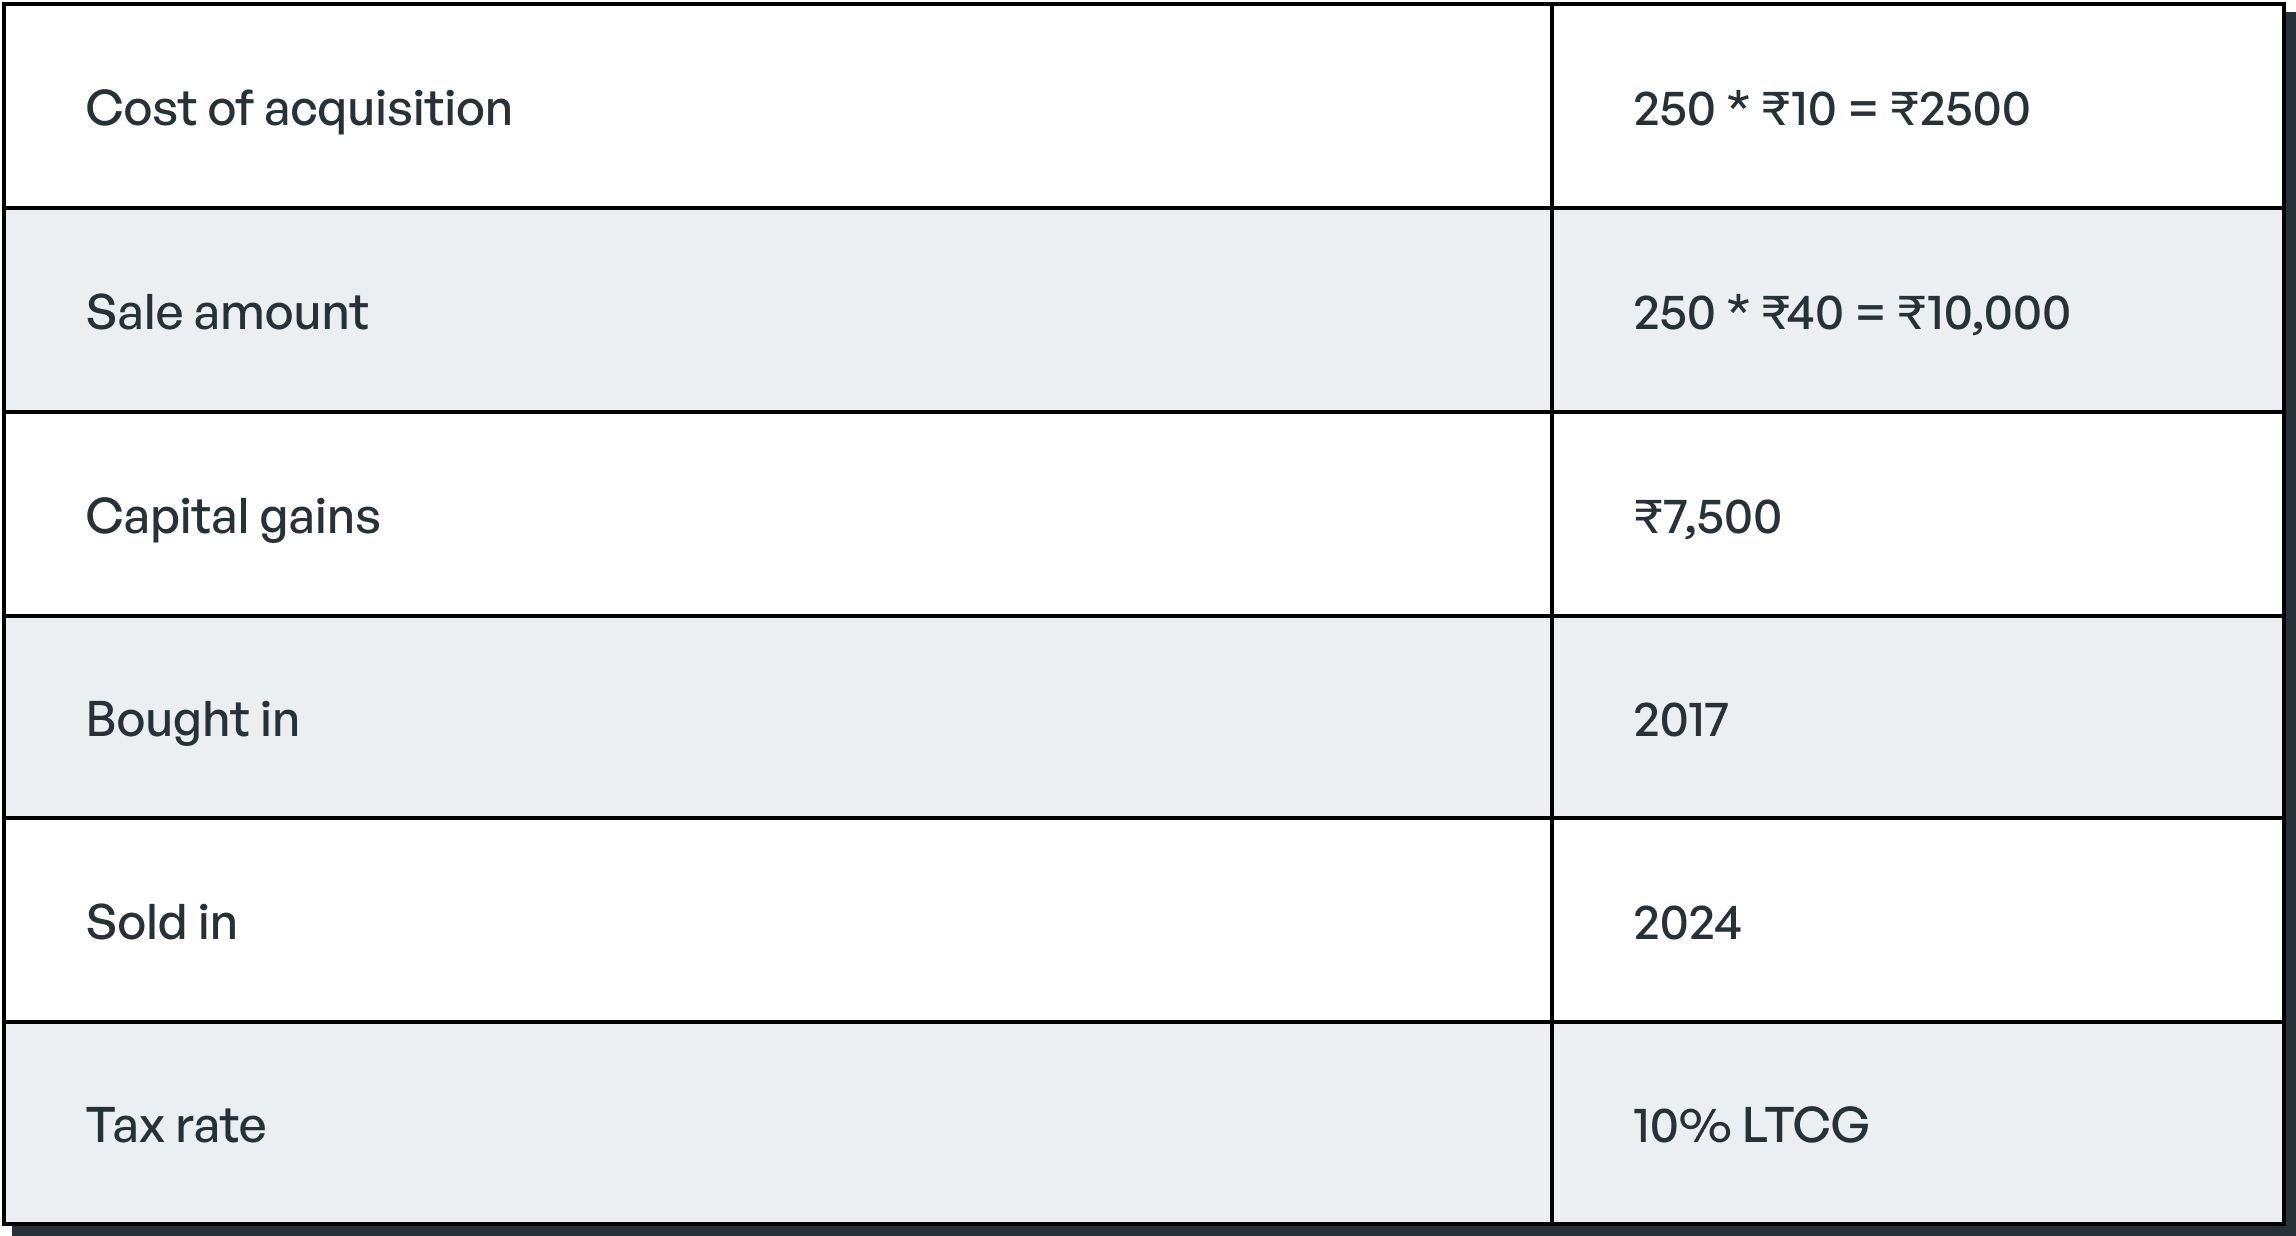Click the ₹2500 total acquisition cost
Viewport: 2296px width, 1236px height.
coord(1960,109)
